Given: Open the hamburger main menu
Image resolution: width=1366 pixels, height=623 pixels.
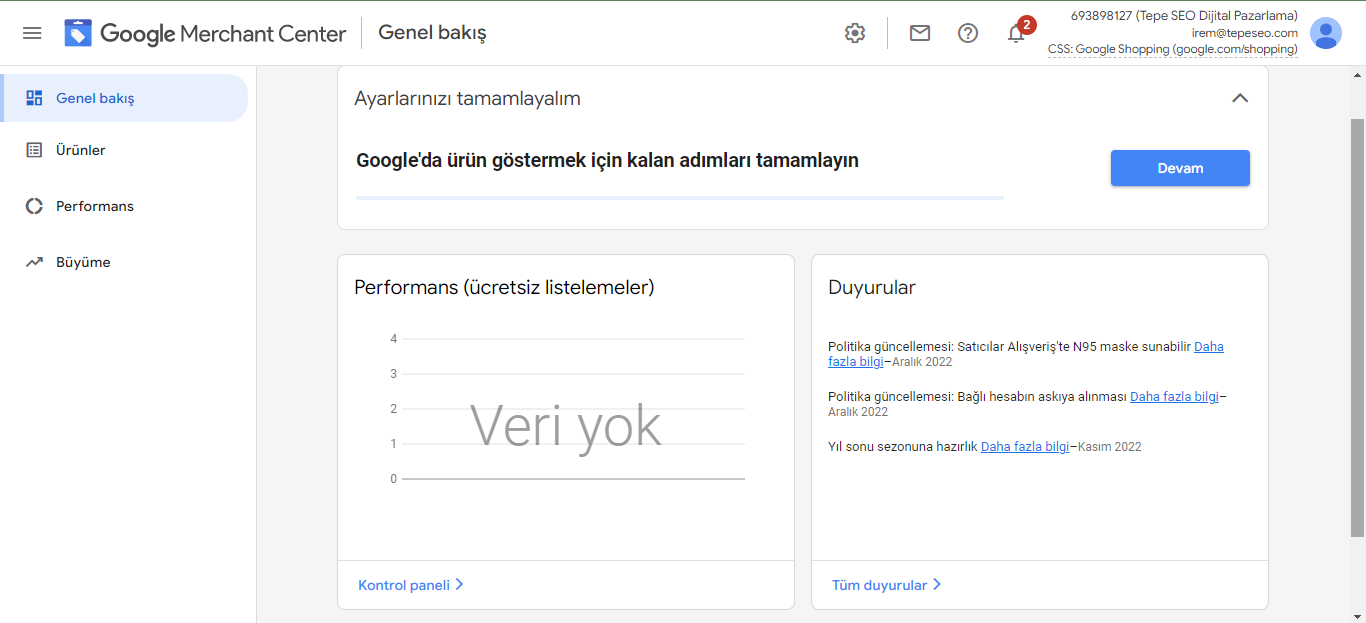Looking at the screenshot, I should [x=32, y=33].
